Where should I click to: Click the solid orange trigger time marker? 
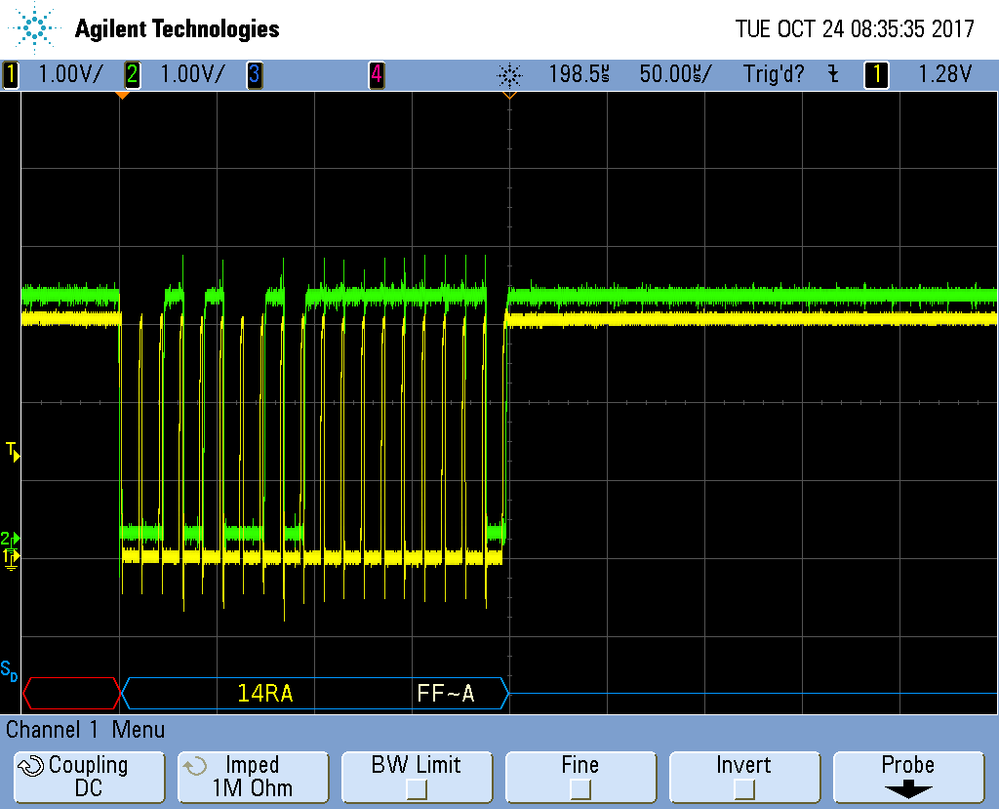[122, 96]
